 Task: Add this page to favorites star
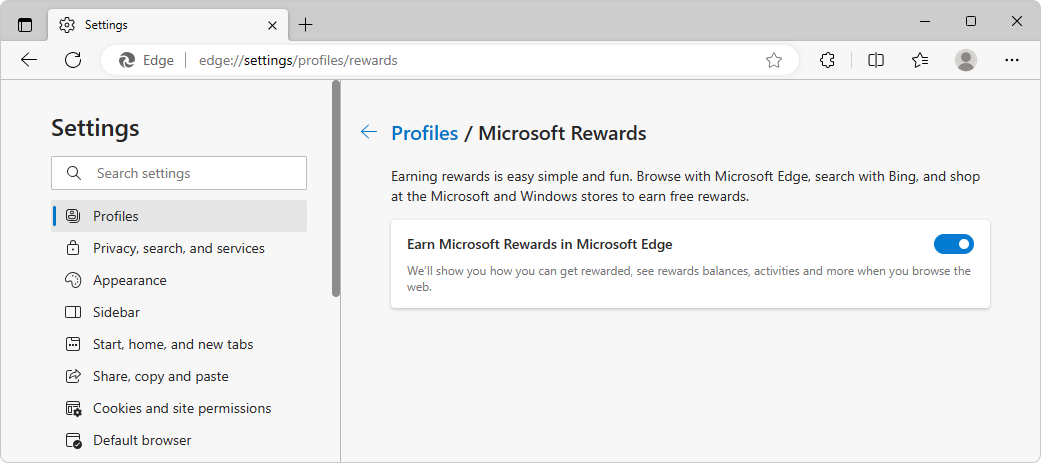773,60
